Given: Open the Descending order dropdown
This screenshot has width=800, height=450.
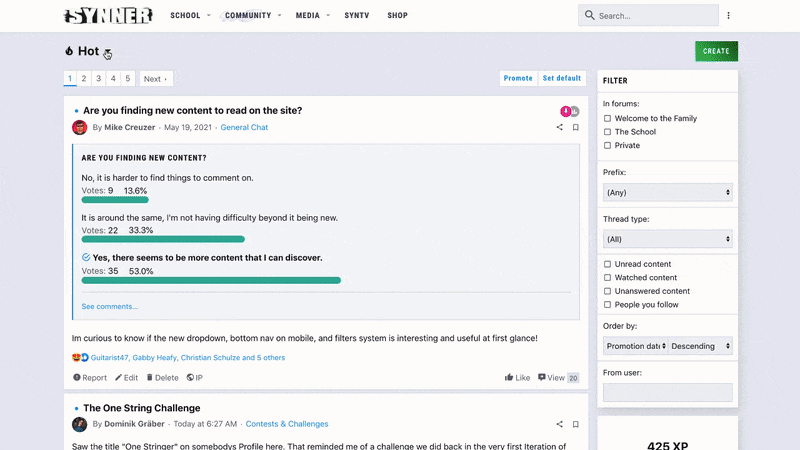Looking at the screenshot, I should click(700, 346).
